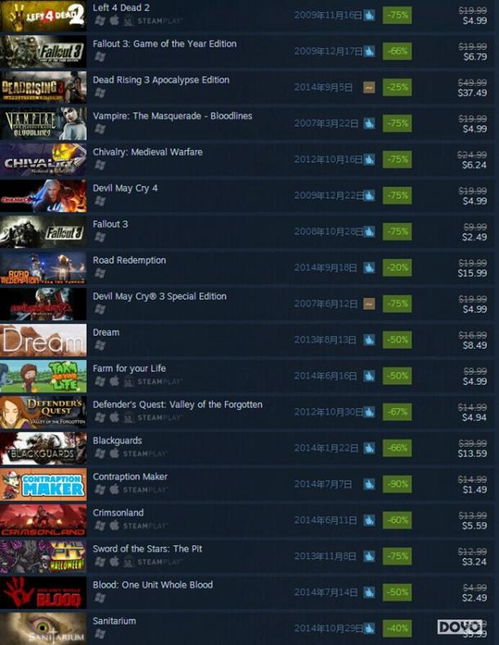Click the -20% discount badge for Road Redemption

coord(397,268)
